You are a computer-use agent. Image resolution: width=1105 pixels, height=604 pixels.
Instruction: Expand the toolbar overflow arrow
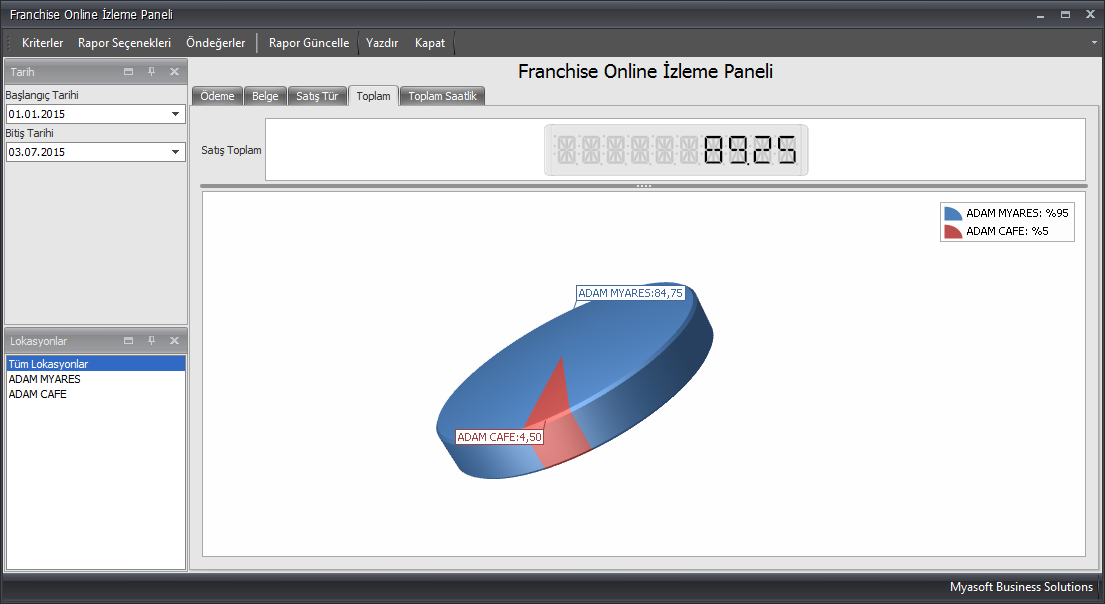[1095, 43]
